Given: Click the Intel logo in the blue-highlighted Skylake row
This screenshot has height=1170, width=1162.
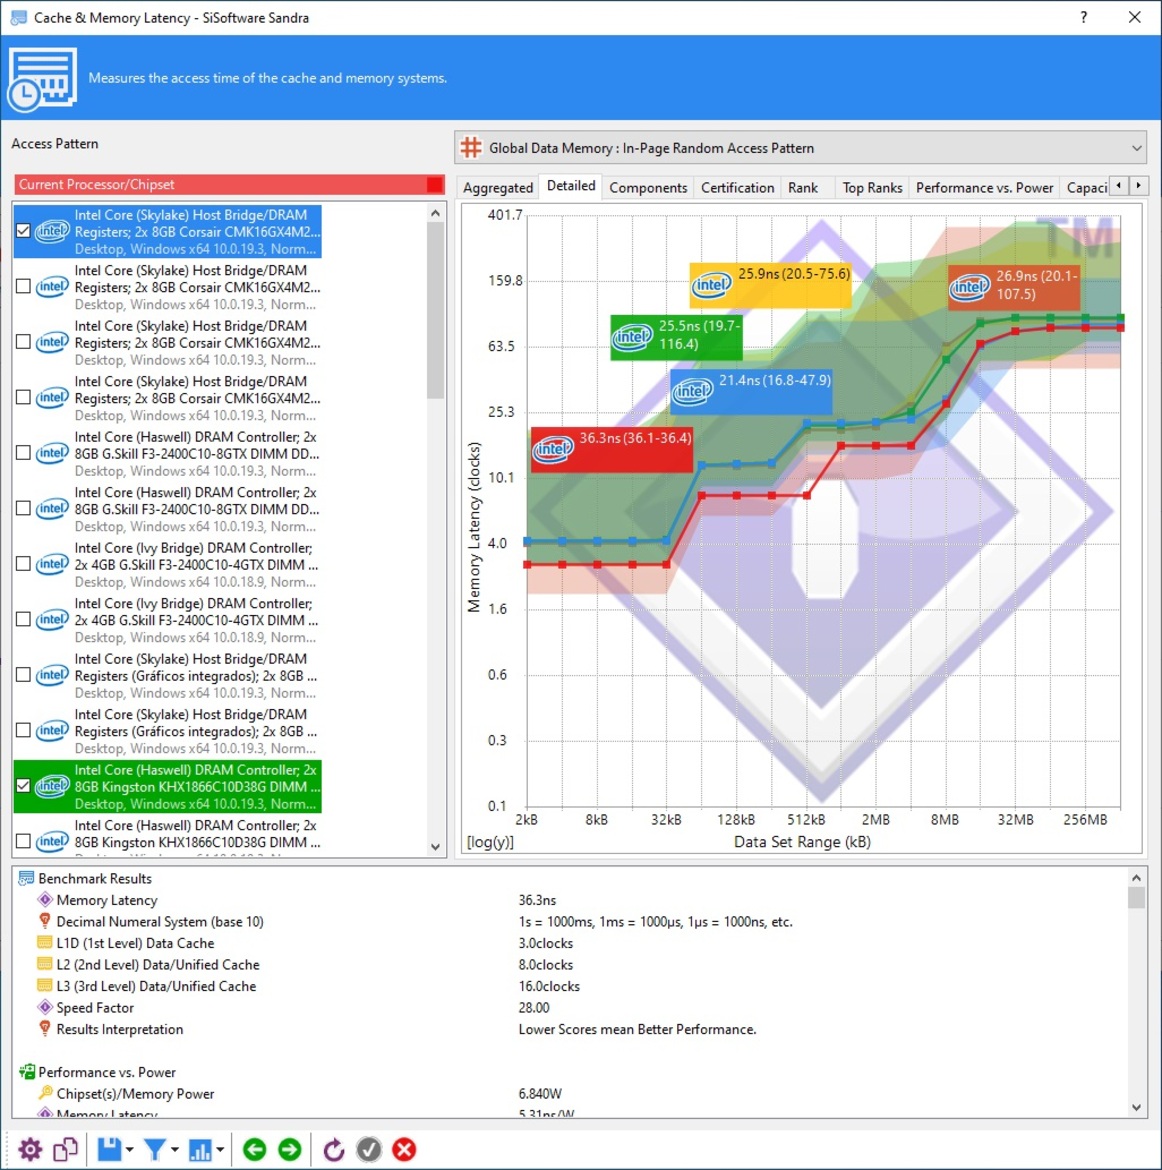Looking at the screenshot, I should (x=52, y=231).
